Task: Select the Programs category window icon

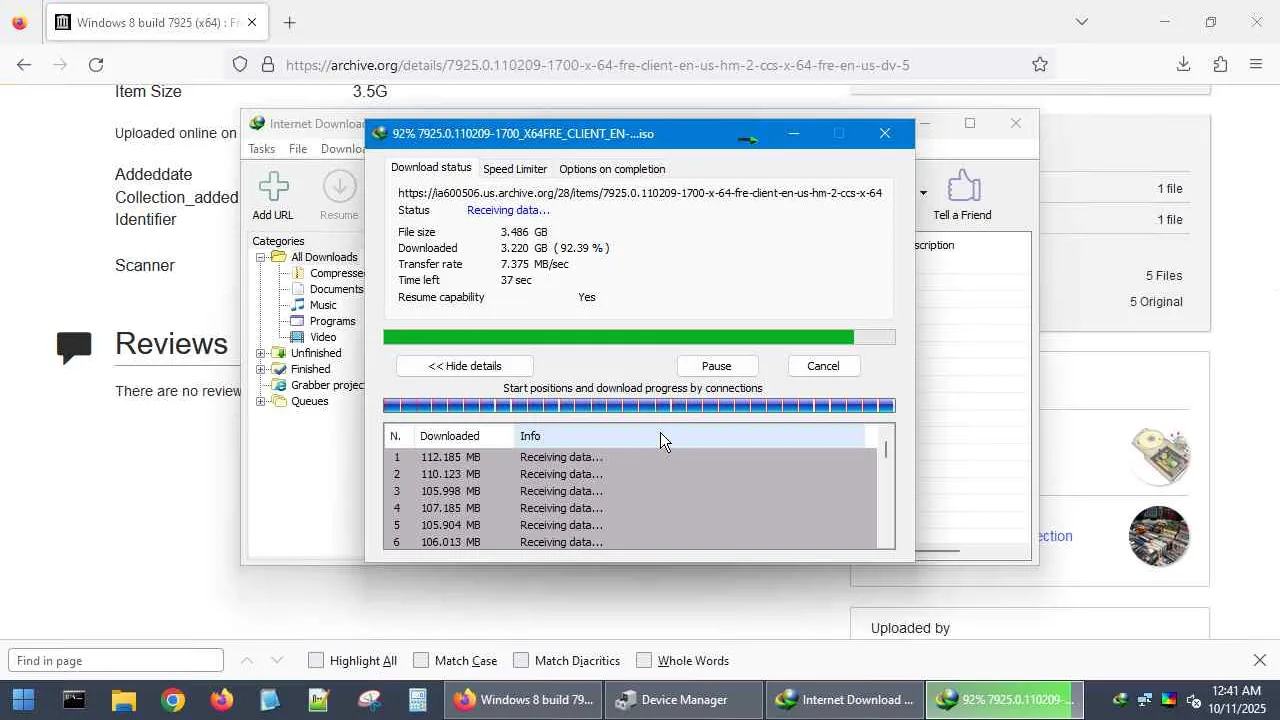Action: point(298,321)
